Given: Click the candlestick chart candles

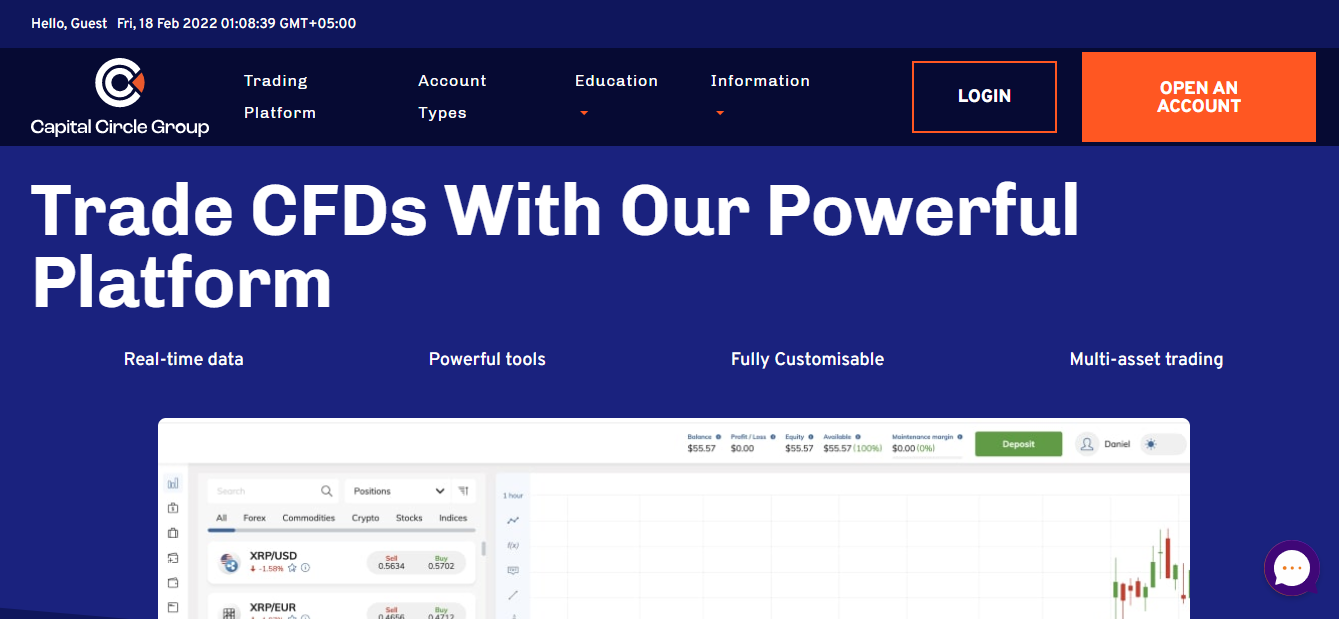Looking at the screenshot, I should pos(1151,572).
